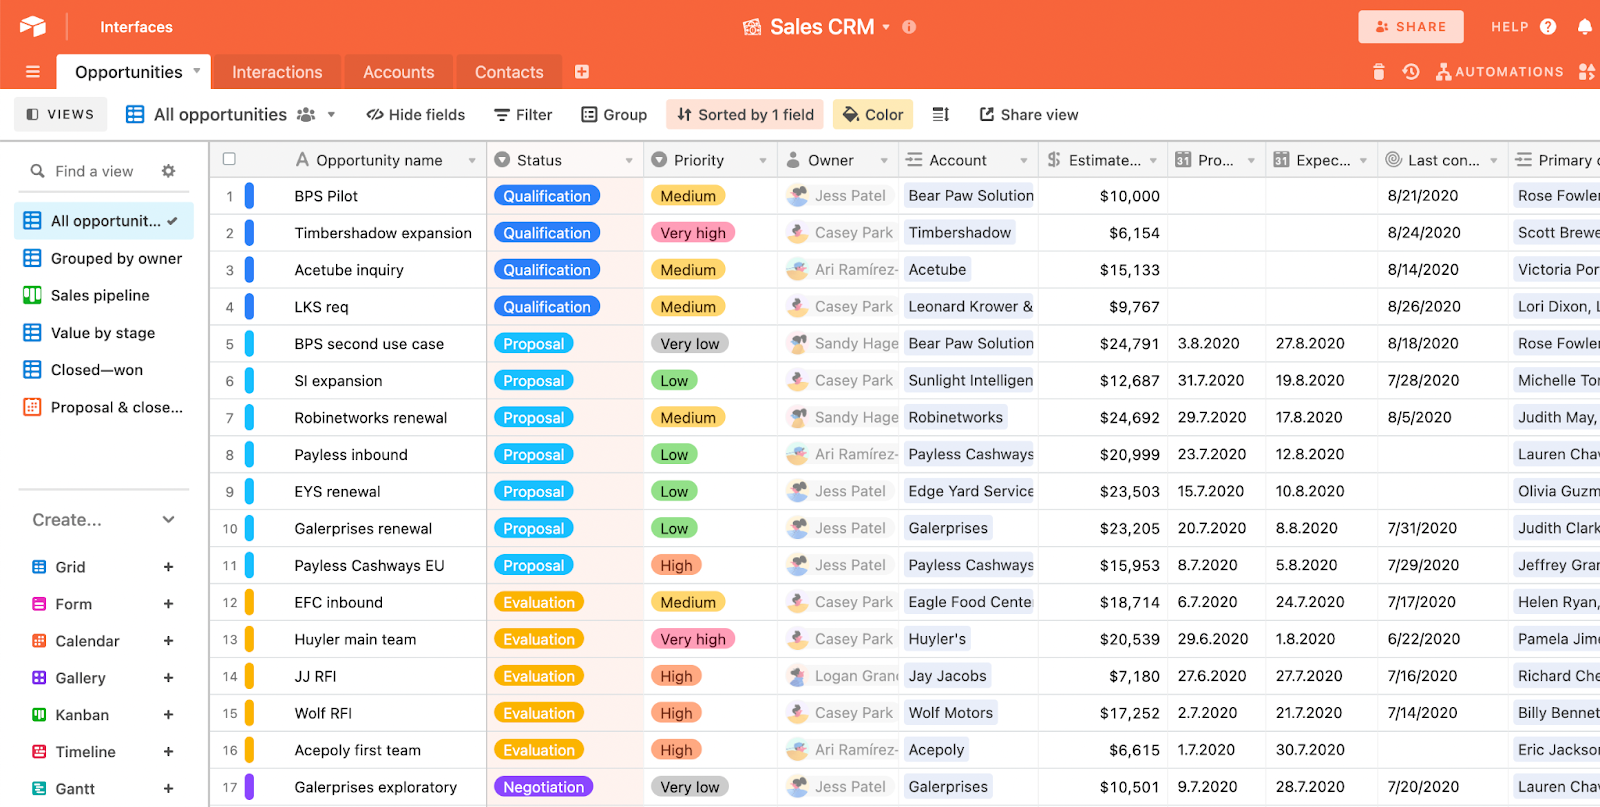Open the Sales CRM base name dropdown
The height and width of the screenshot is (807, 1600).
click(x=886, y=27)
